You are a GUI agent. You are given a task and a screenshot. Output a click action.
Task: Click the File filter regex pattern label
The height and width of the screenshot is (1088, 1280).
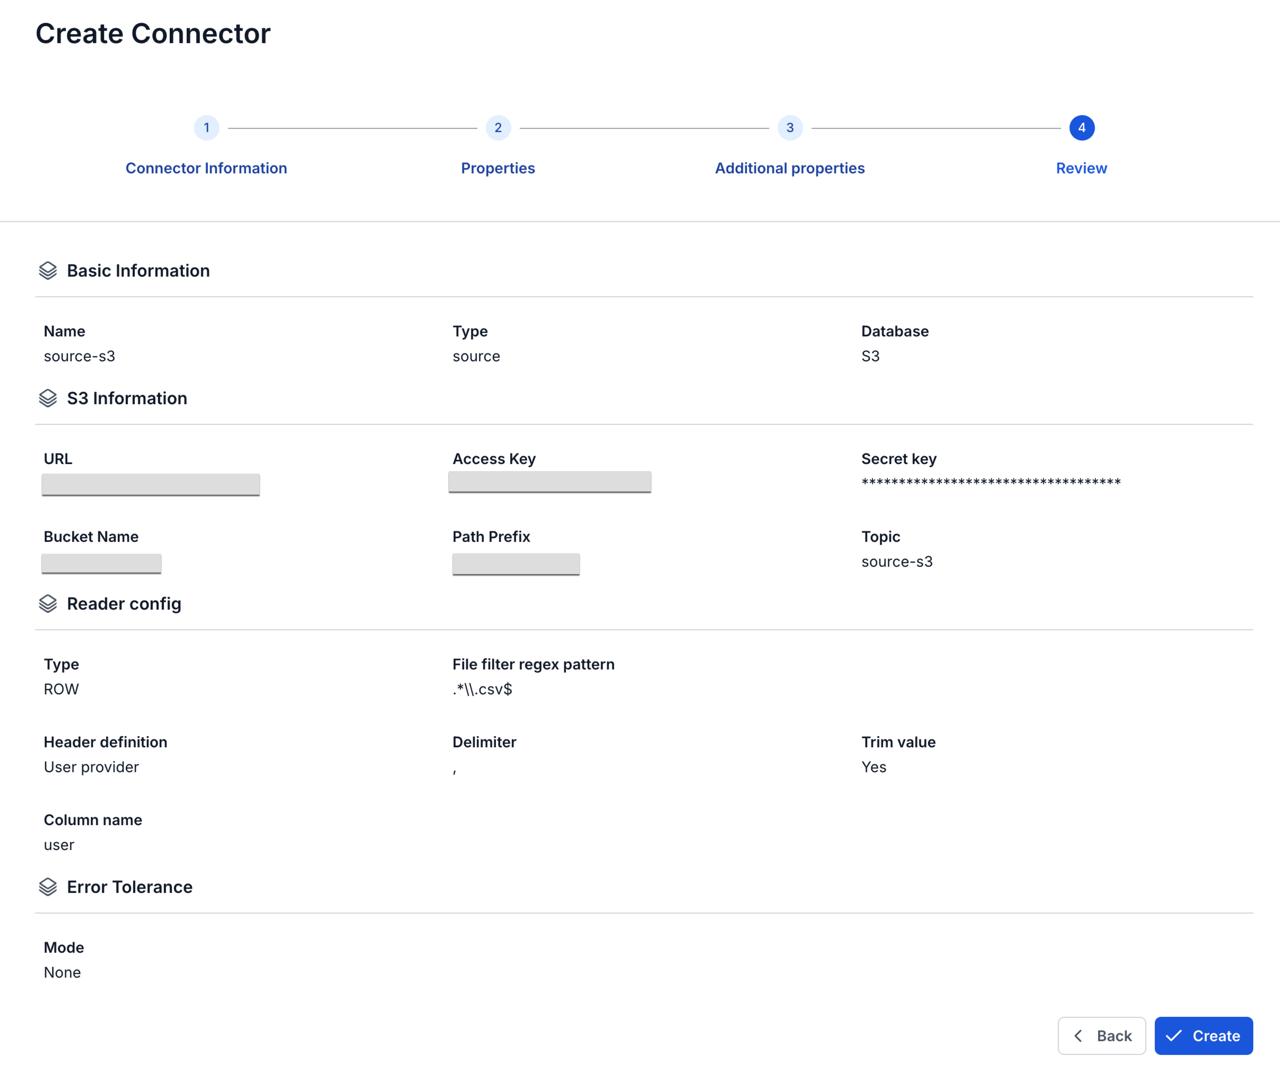[533, 664]
